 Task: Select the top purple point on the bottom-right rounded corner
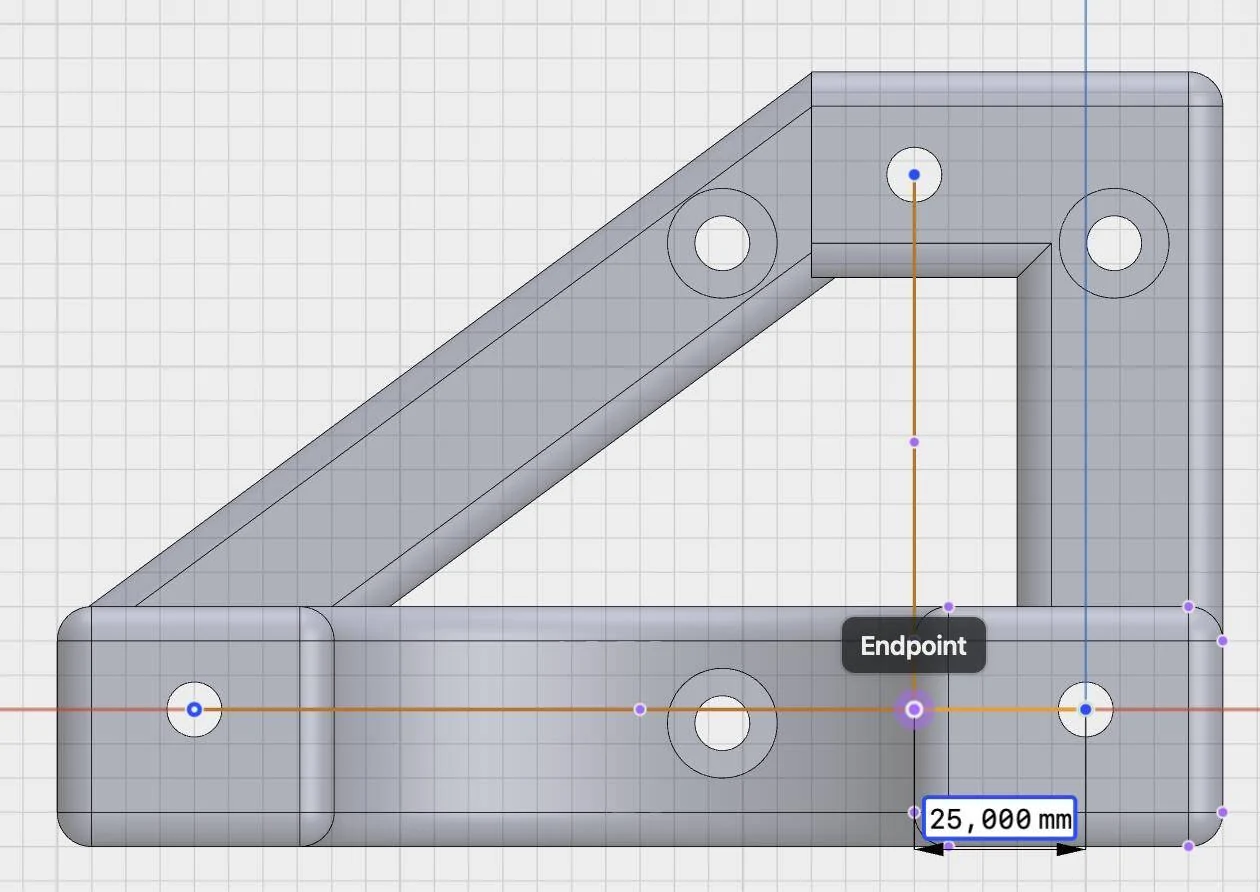(x=1188, y=606)
